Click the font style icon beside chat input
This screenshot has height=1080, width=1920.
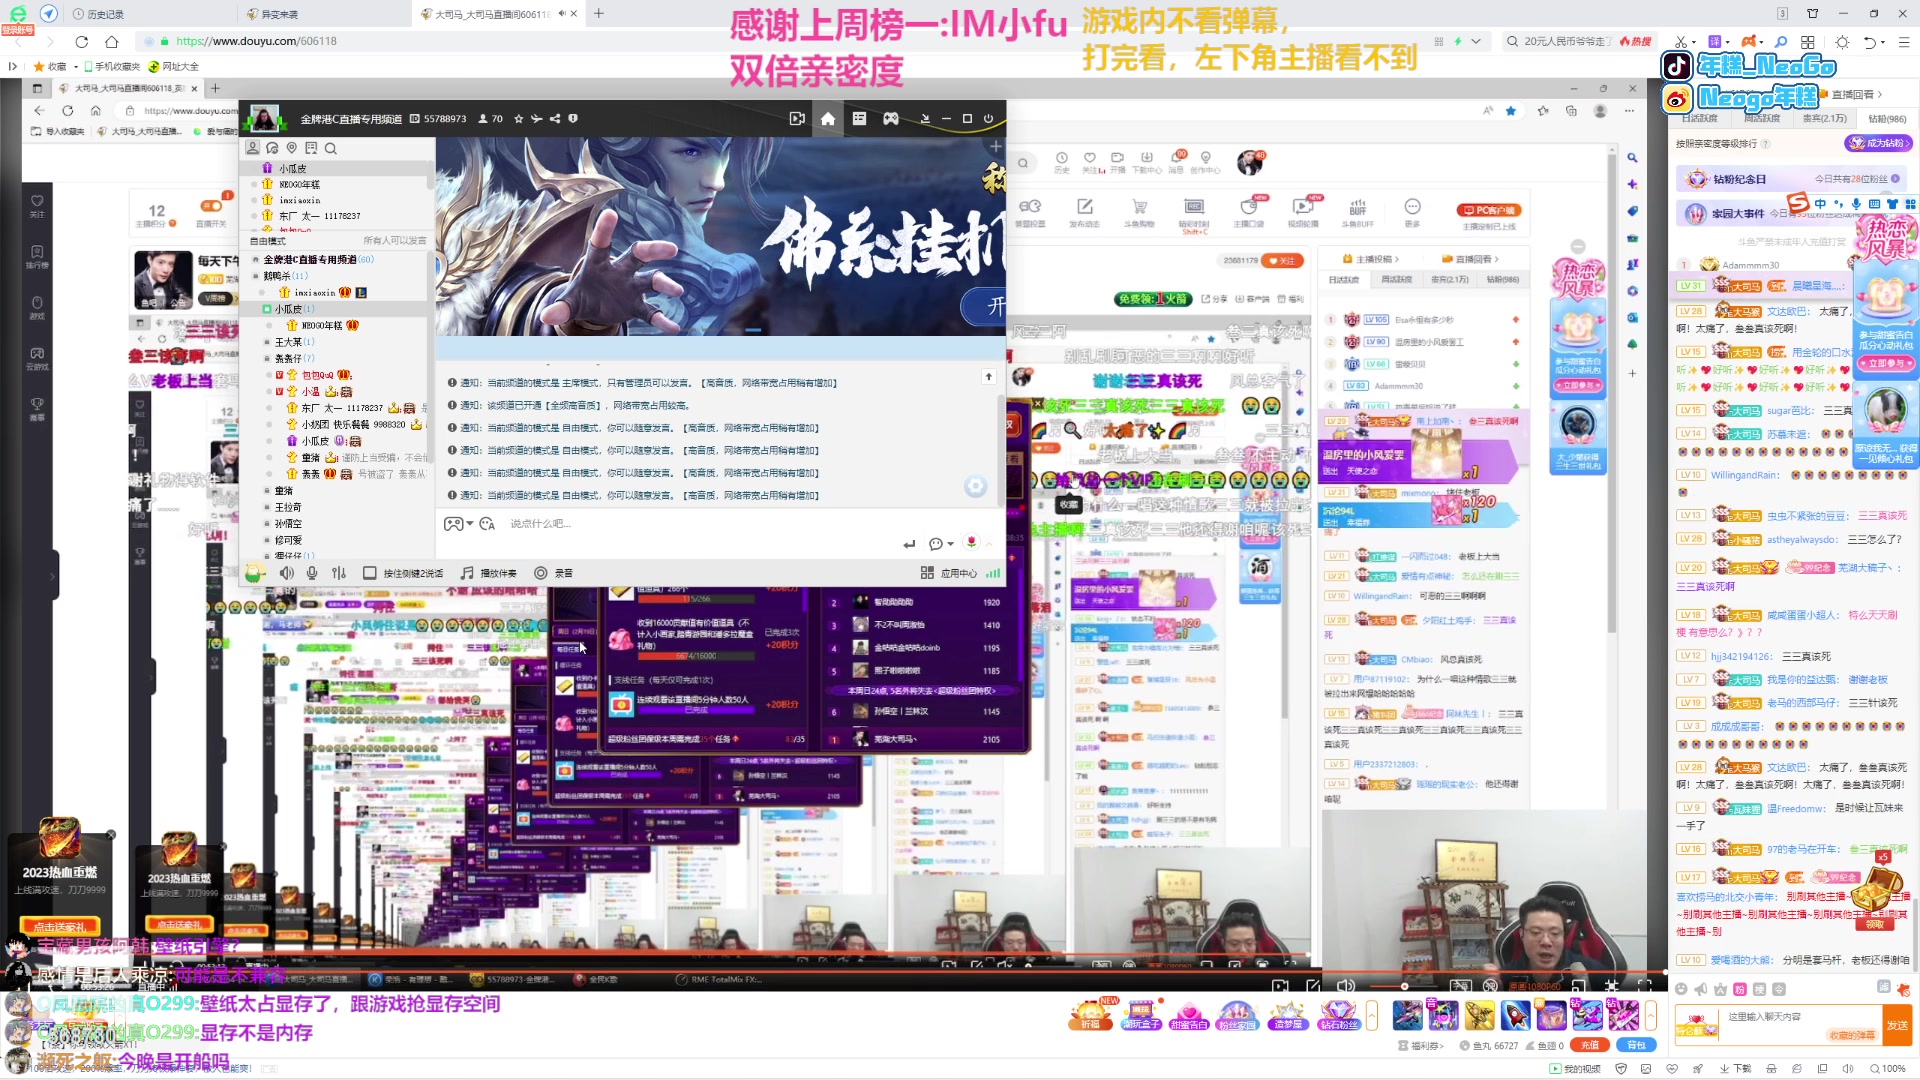(x=487, y=524)
